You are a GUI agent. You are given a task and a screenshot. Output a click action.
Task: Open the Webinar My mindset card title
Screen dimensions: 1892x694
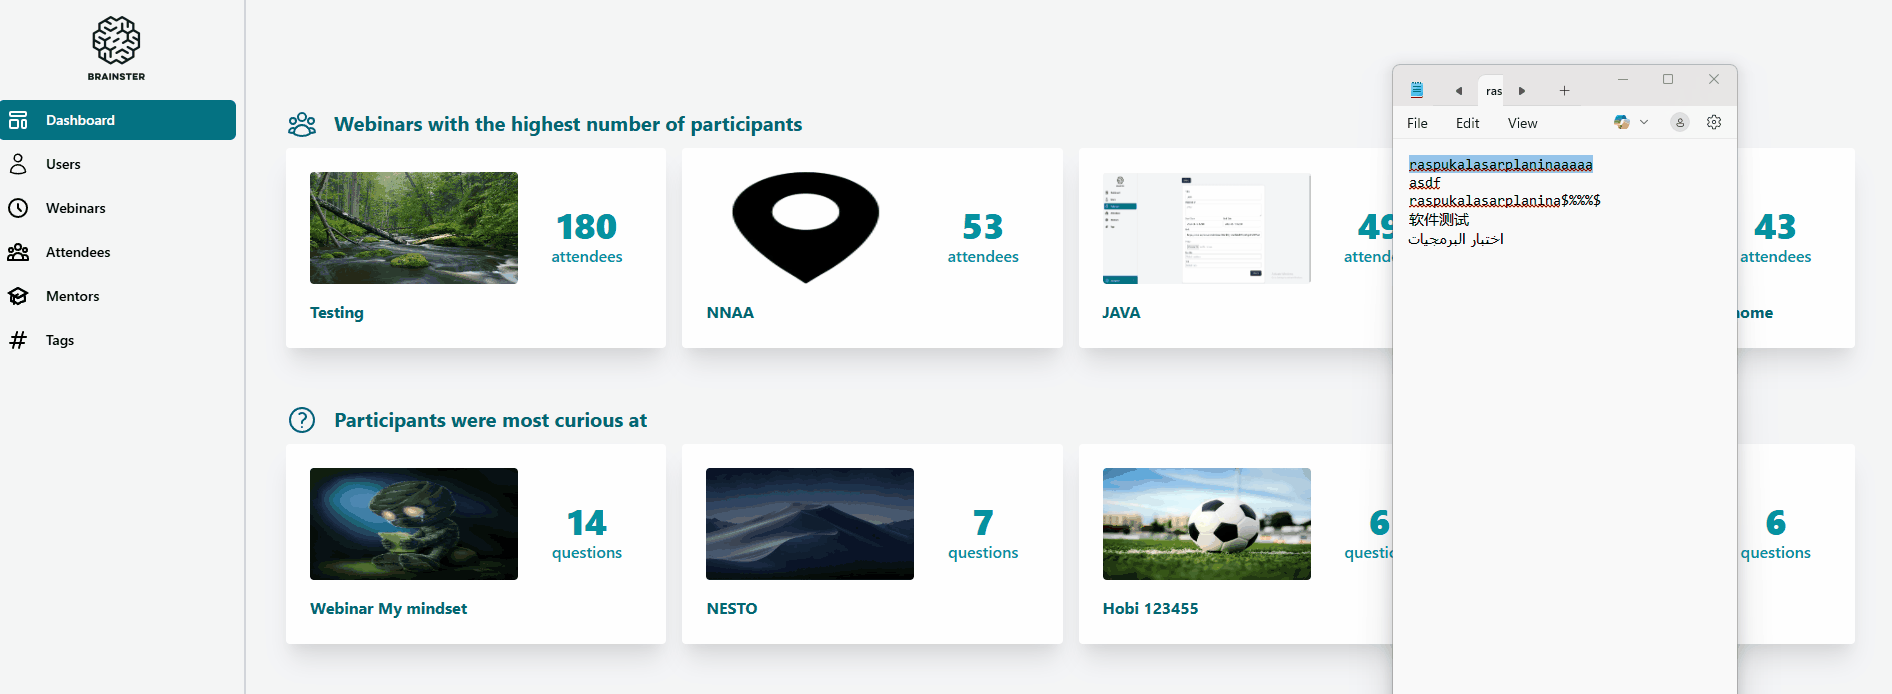pyautogui.click(x=388, y=609)
